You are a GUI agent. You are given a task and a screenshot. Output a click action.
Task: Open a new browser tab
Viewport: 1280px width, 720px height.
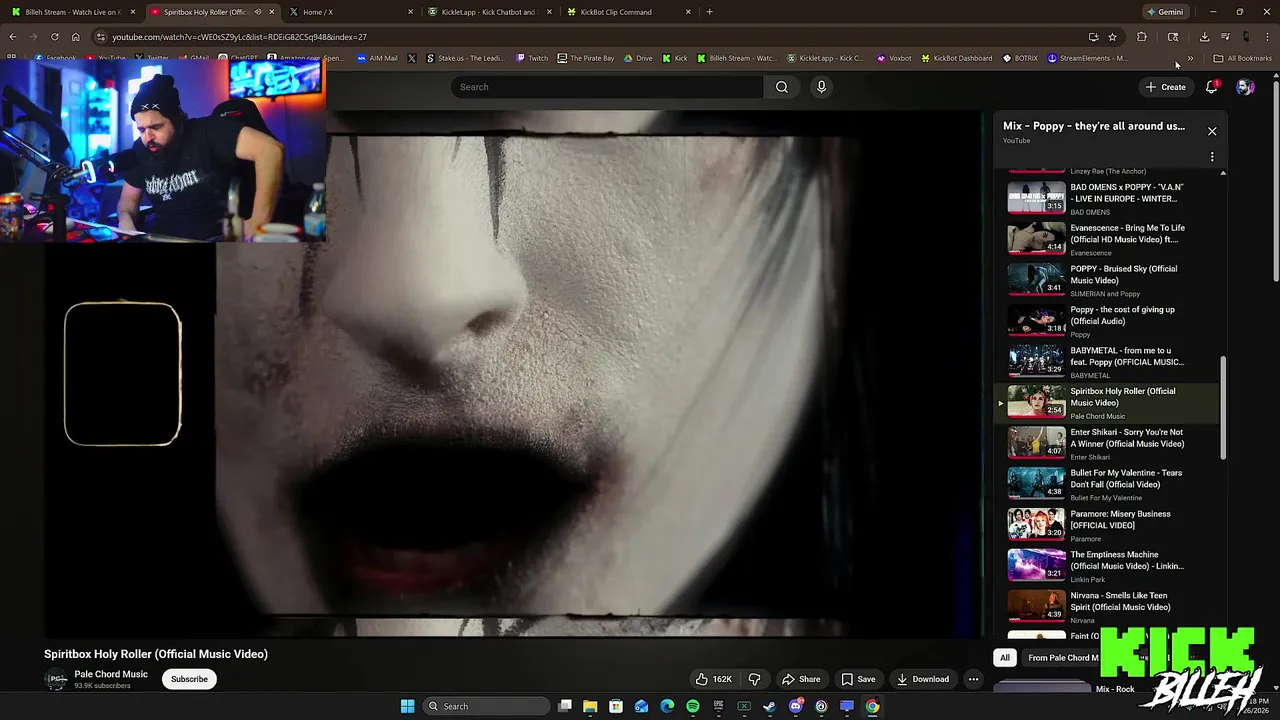click(709, 12)
